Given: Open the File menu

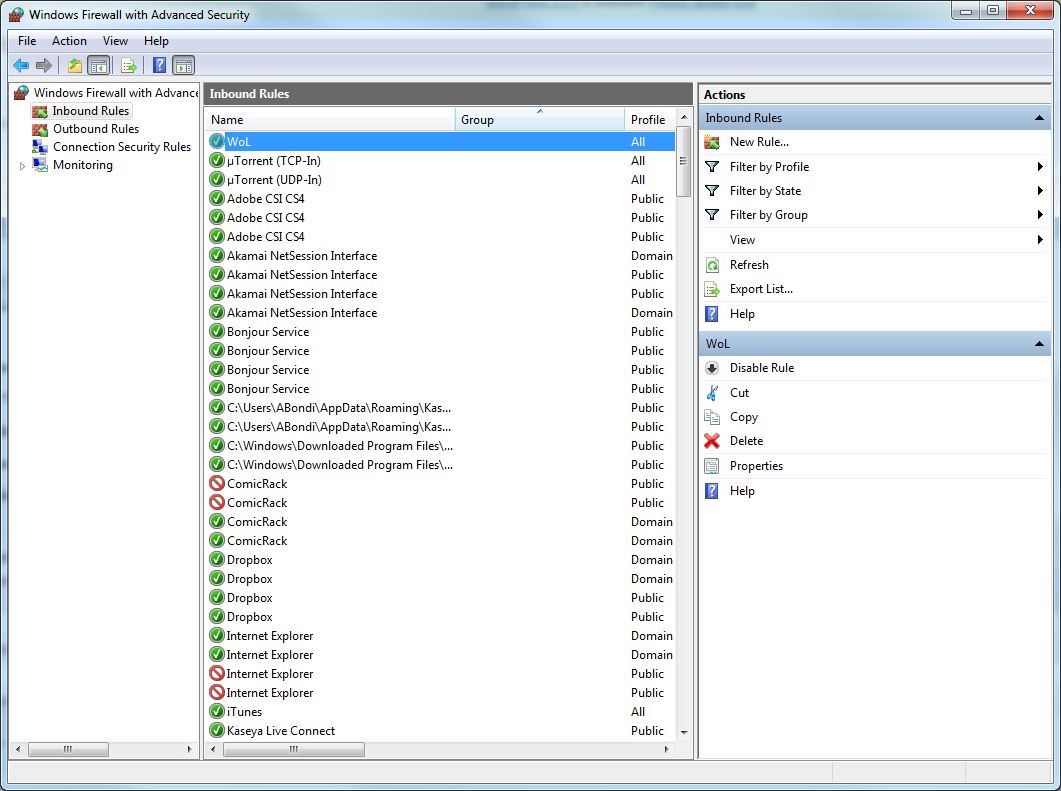Looking at the screenshot, I should (x=27, y=41).
